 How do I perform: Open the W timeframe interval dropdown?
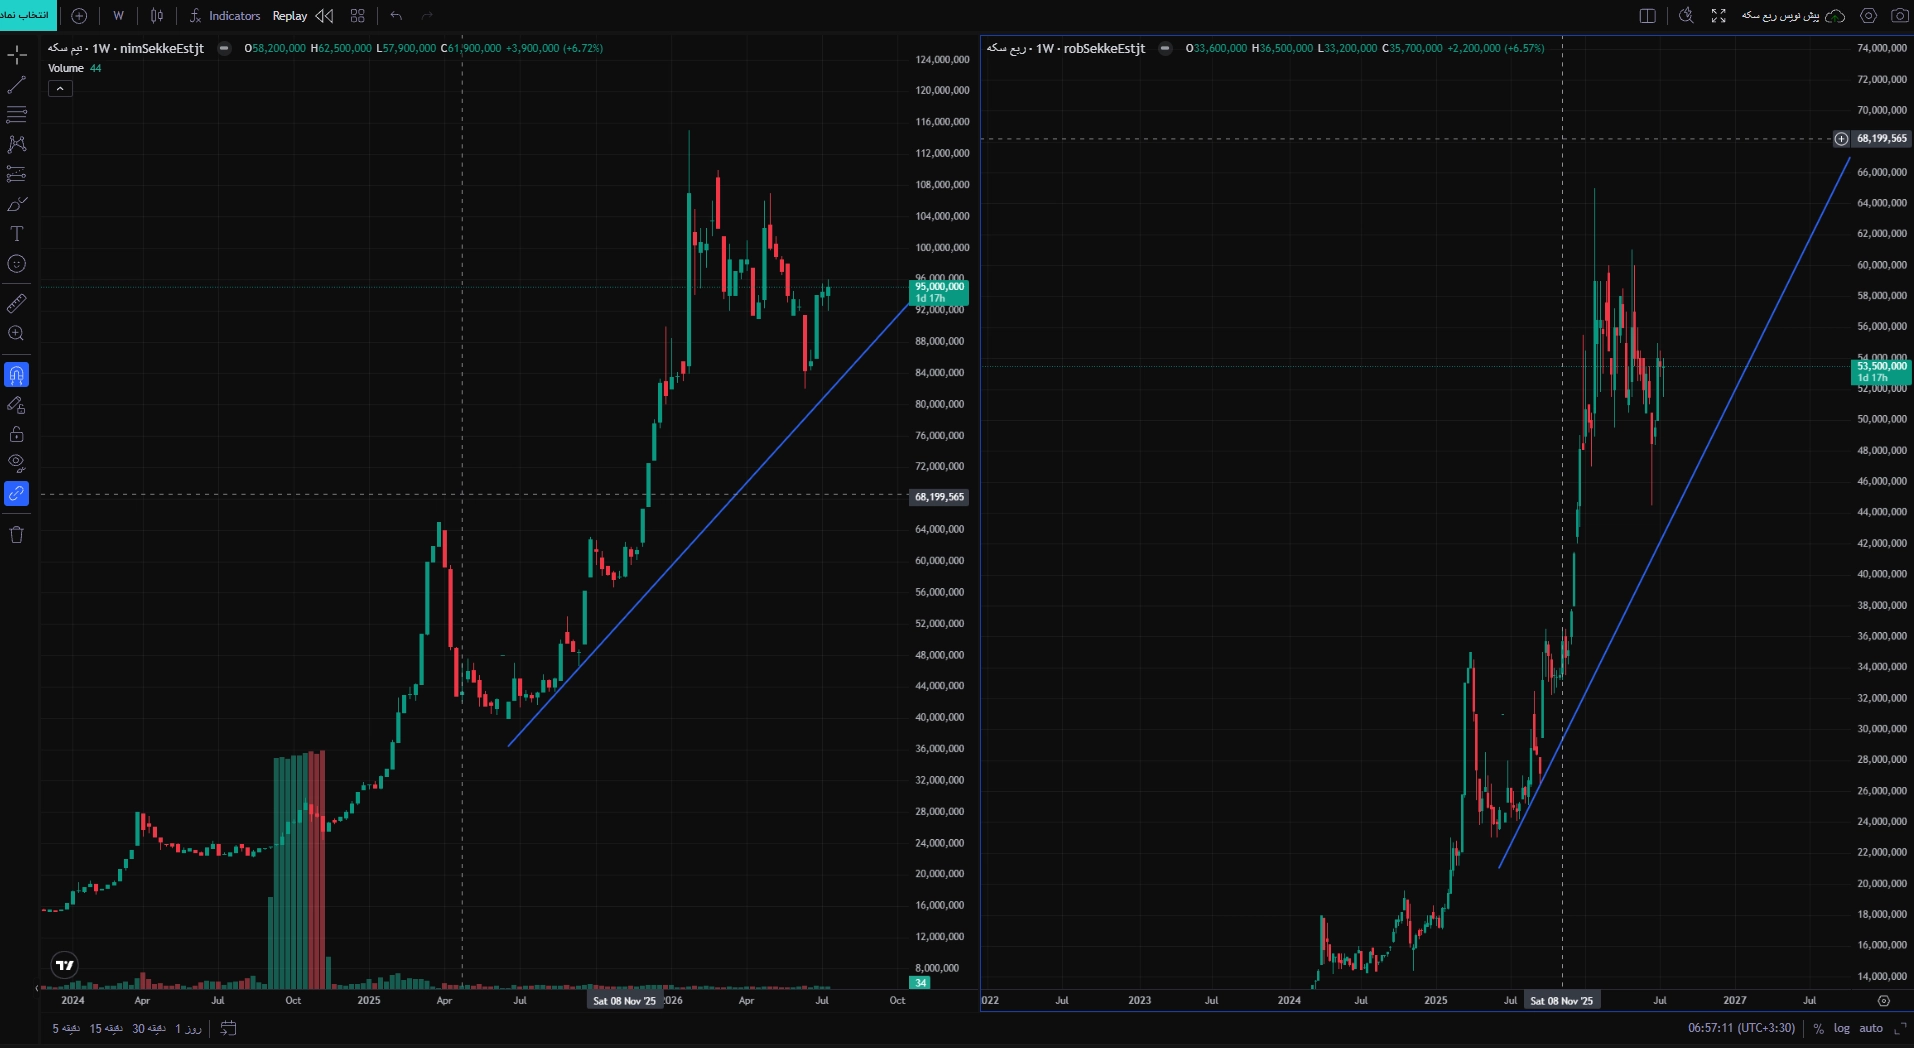pos(119,16)
